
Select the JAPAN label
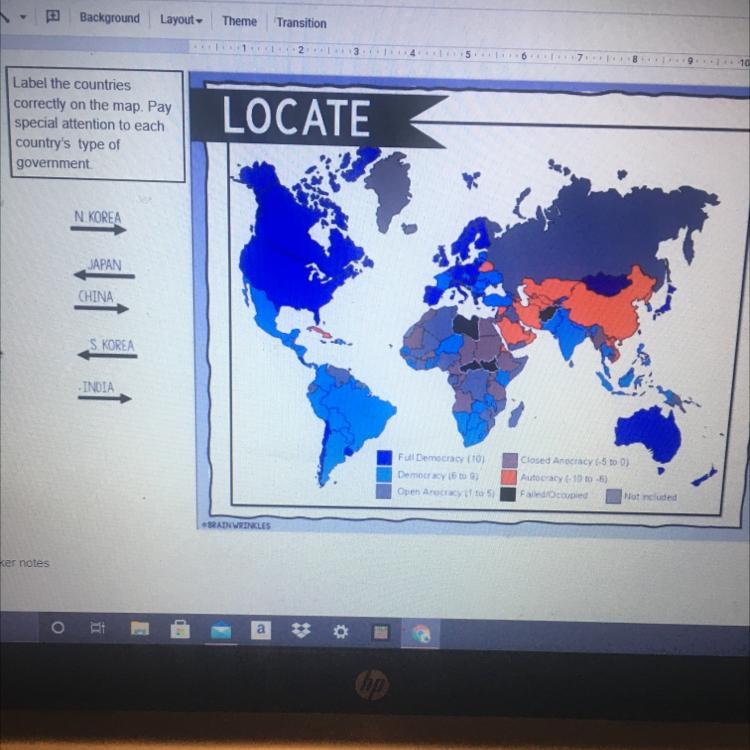coord(105,265)
